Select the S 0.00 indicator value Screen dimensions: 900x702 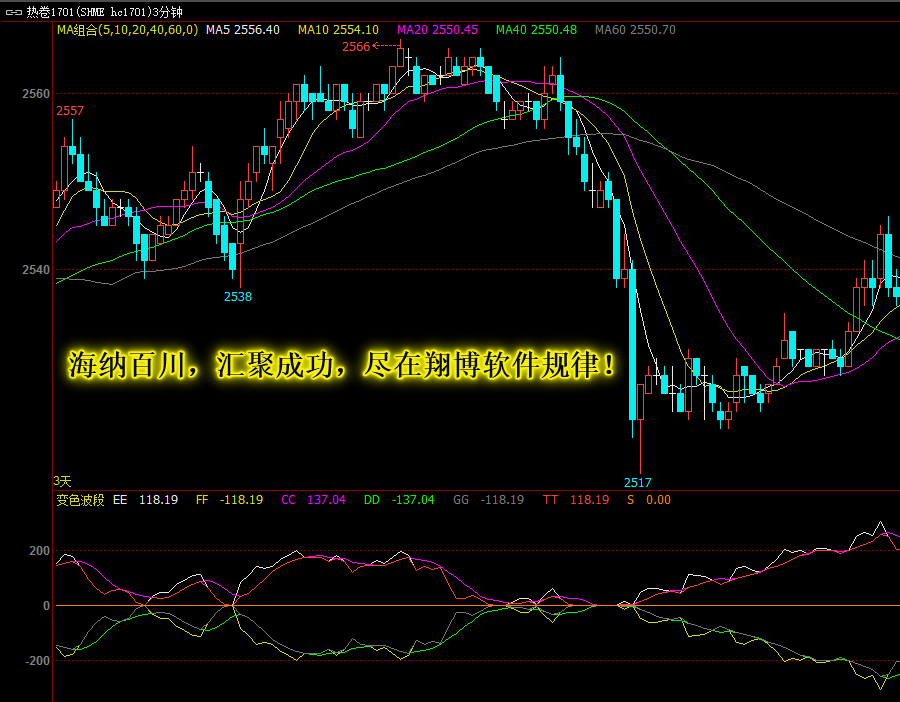pos(649,500)
